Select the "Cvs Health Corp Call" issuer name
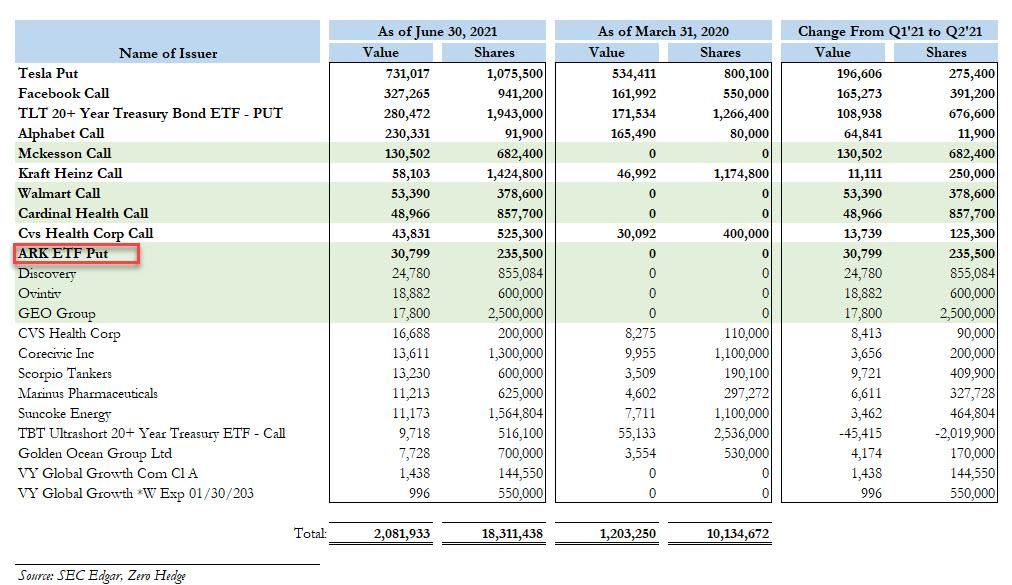Screen dimensions: 1012x585 click(85, 234)
